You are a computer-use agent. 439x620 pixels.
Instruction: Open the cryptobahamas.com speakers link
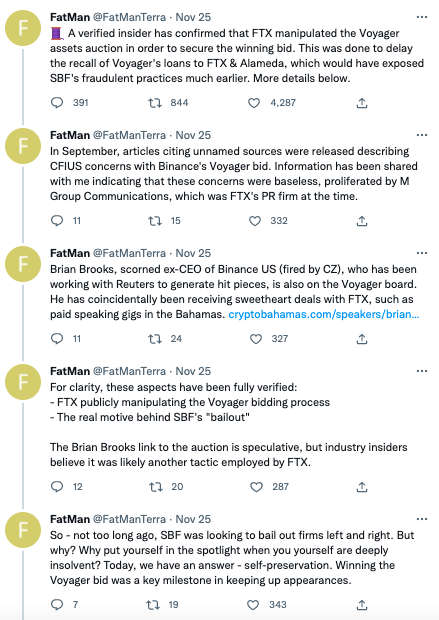[x=324, y=314]
